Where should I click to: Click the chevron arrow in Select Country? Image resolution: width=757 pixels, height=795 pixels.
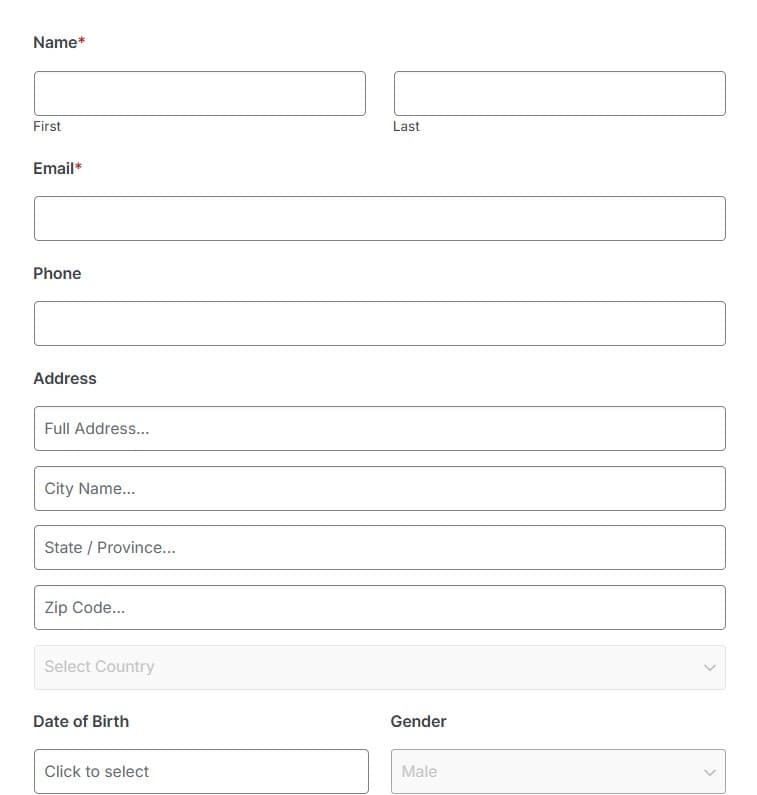[x=709, y=667]
